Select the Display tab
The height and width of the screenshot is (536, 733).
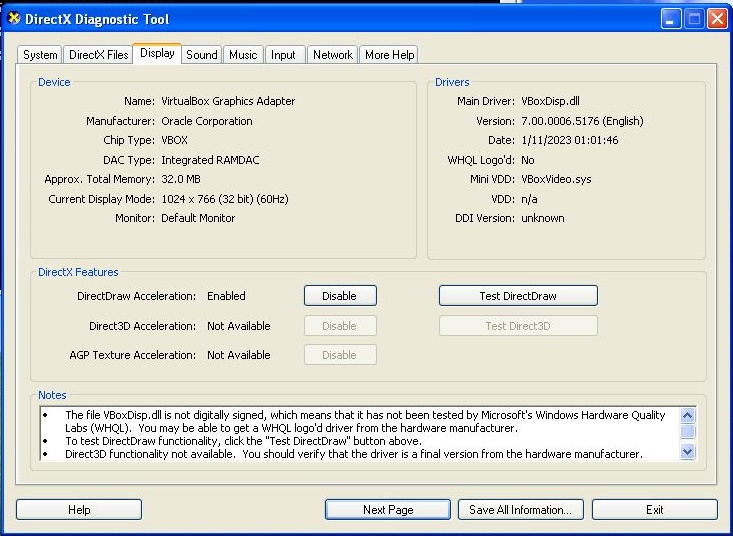(x=157, y=53)
